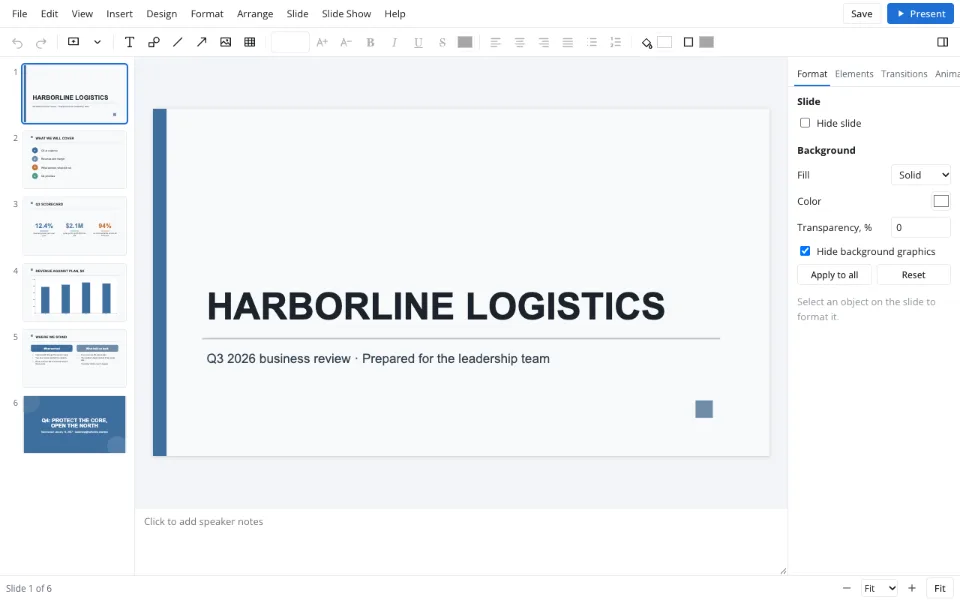Select the Arrow tool
Viewport: 960px width, 600px height.
coord(201,42)
